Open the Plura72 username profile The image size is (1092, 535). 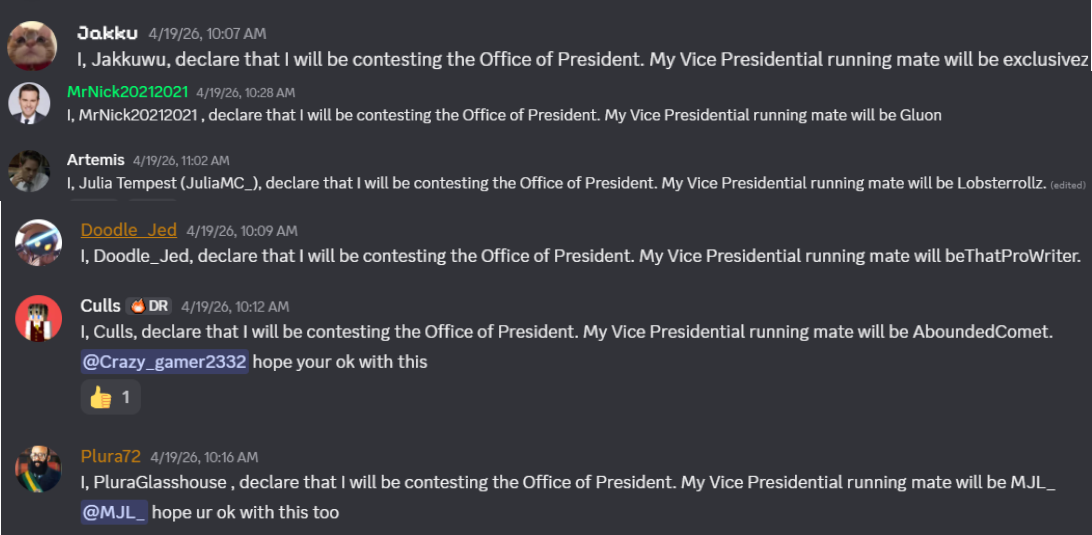[x=111, y=457]
